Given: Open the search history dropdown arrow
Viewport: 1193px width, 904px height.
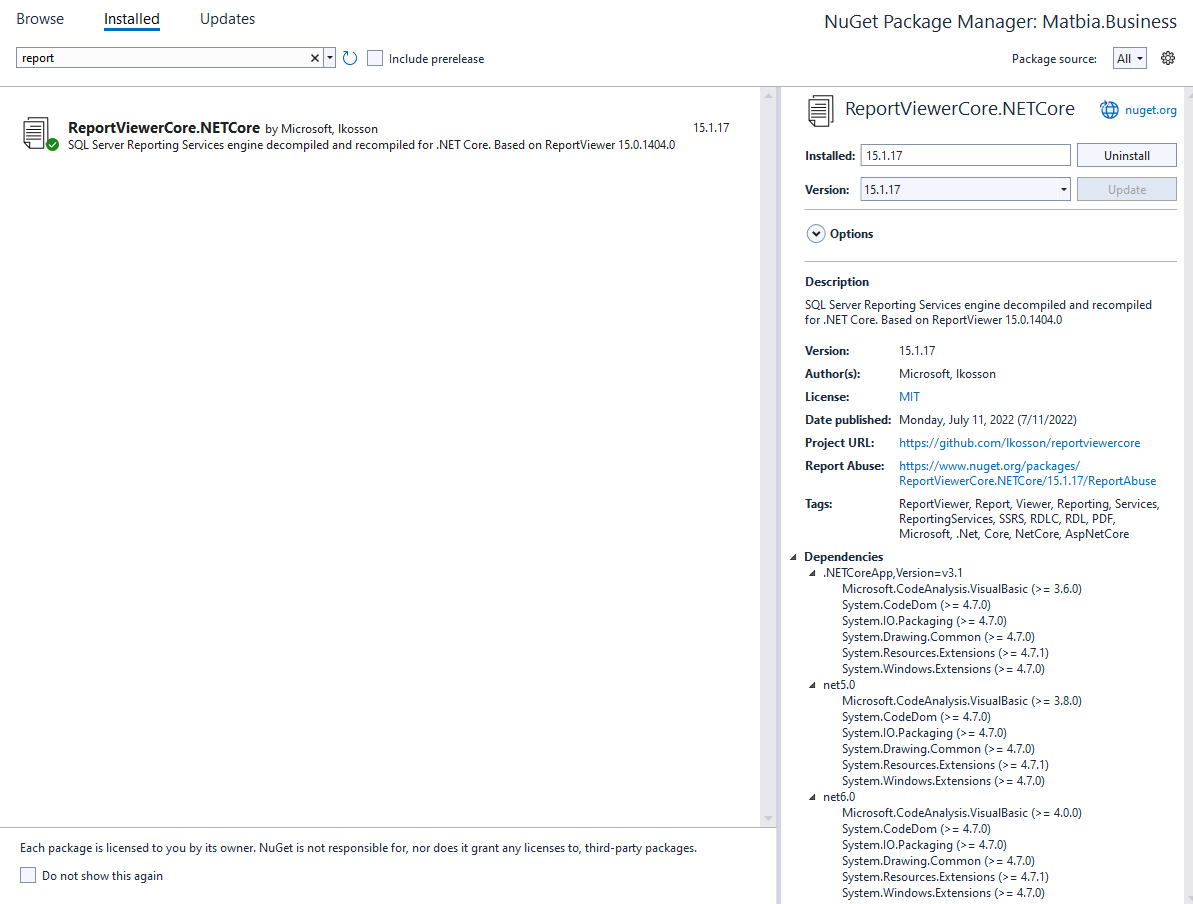Looking at the screenshot, I should (330, 58).
